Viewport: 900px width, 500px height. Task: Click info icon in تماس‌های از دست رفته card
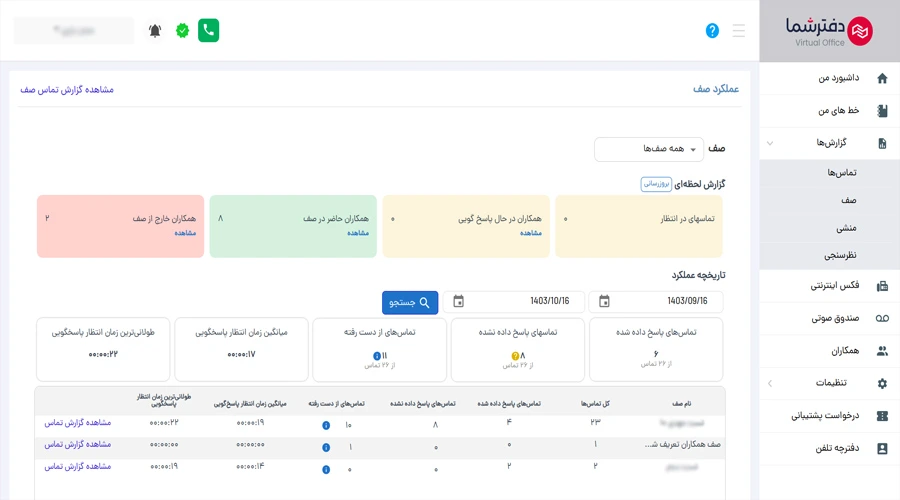click(x=377, y=356)
